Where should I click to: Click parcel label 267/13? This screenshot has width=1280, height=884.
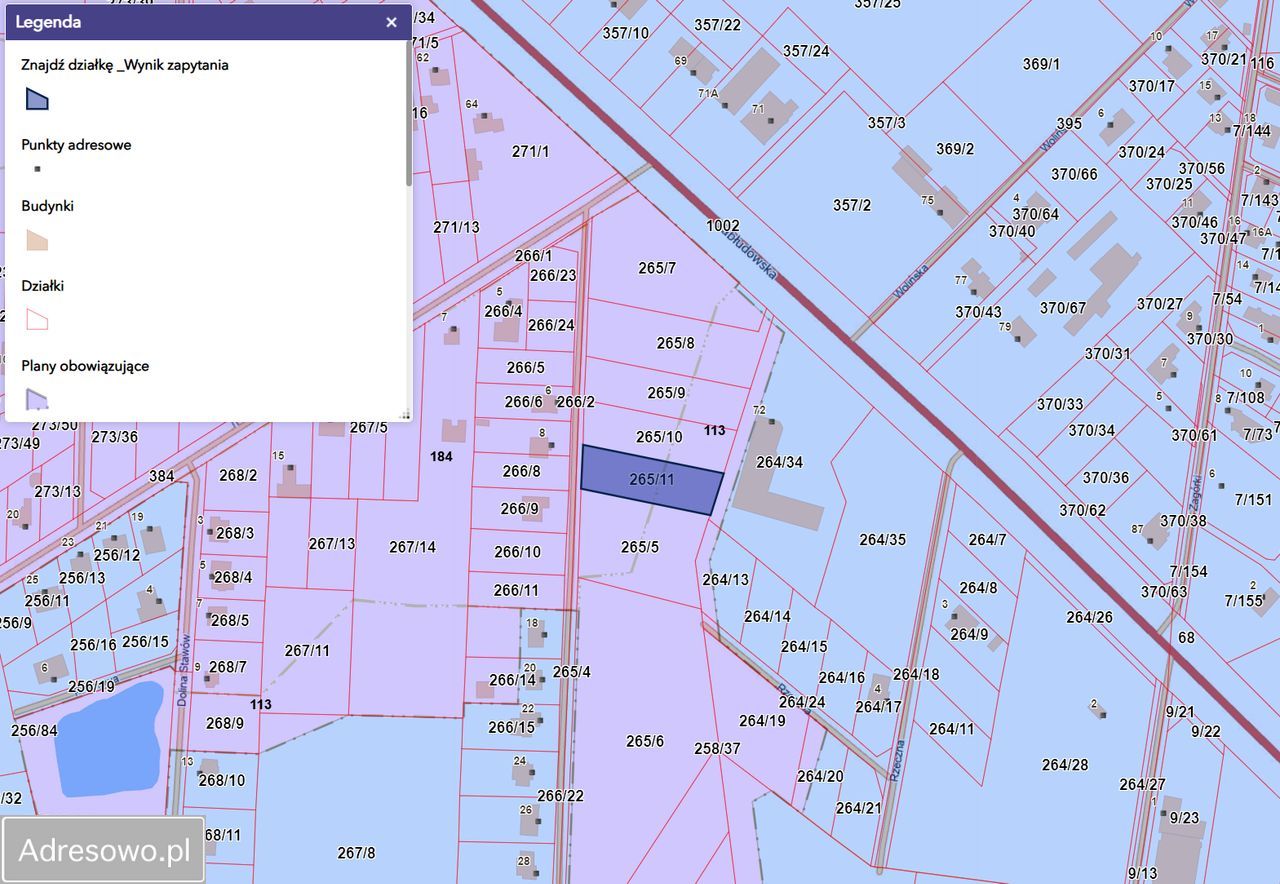(331, 544)
